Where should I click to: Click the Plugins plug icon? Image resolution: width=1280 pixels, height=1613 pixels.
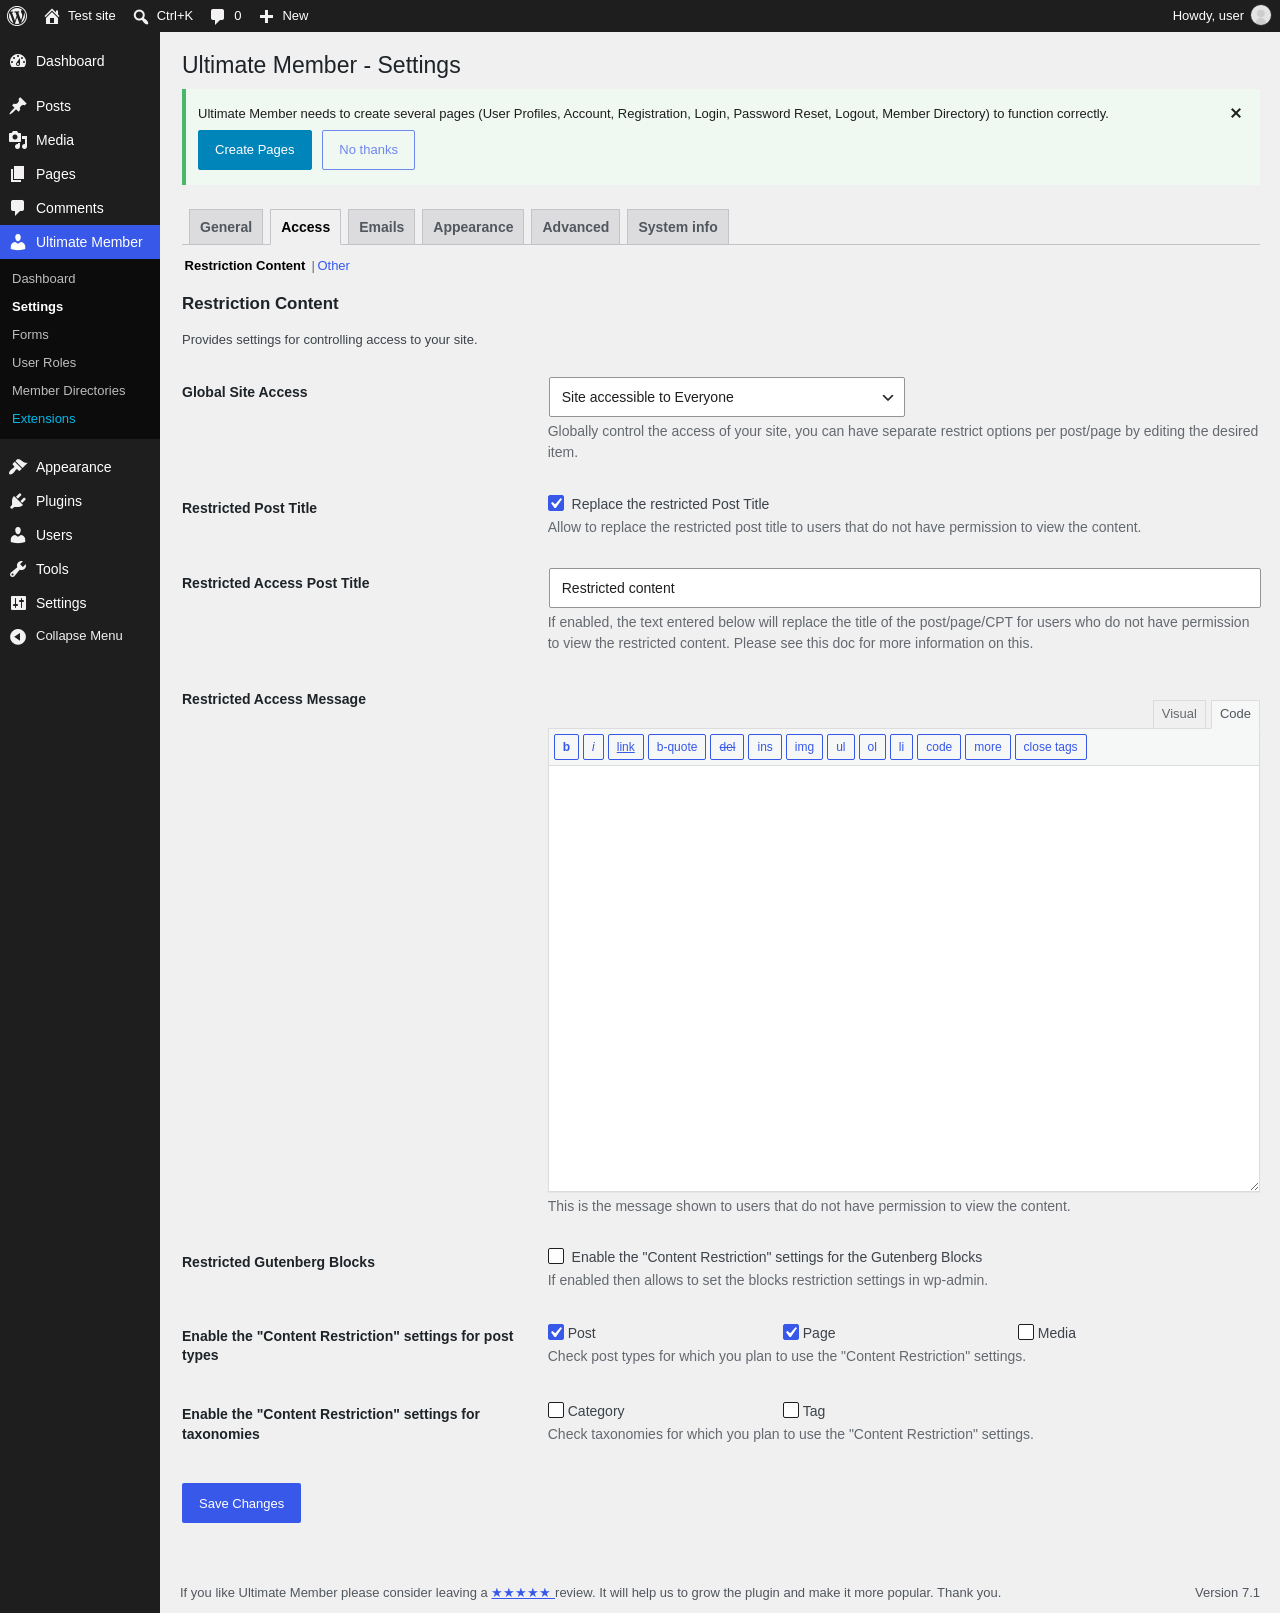pyautogui.click(x=18, y=501)
